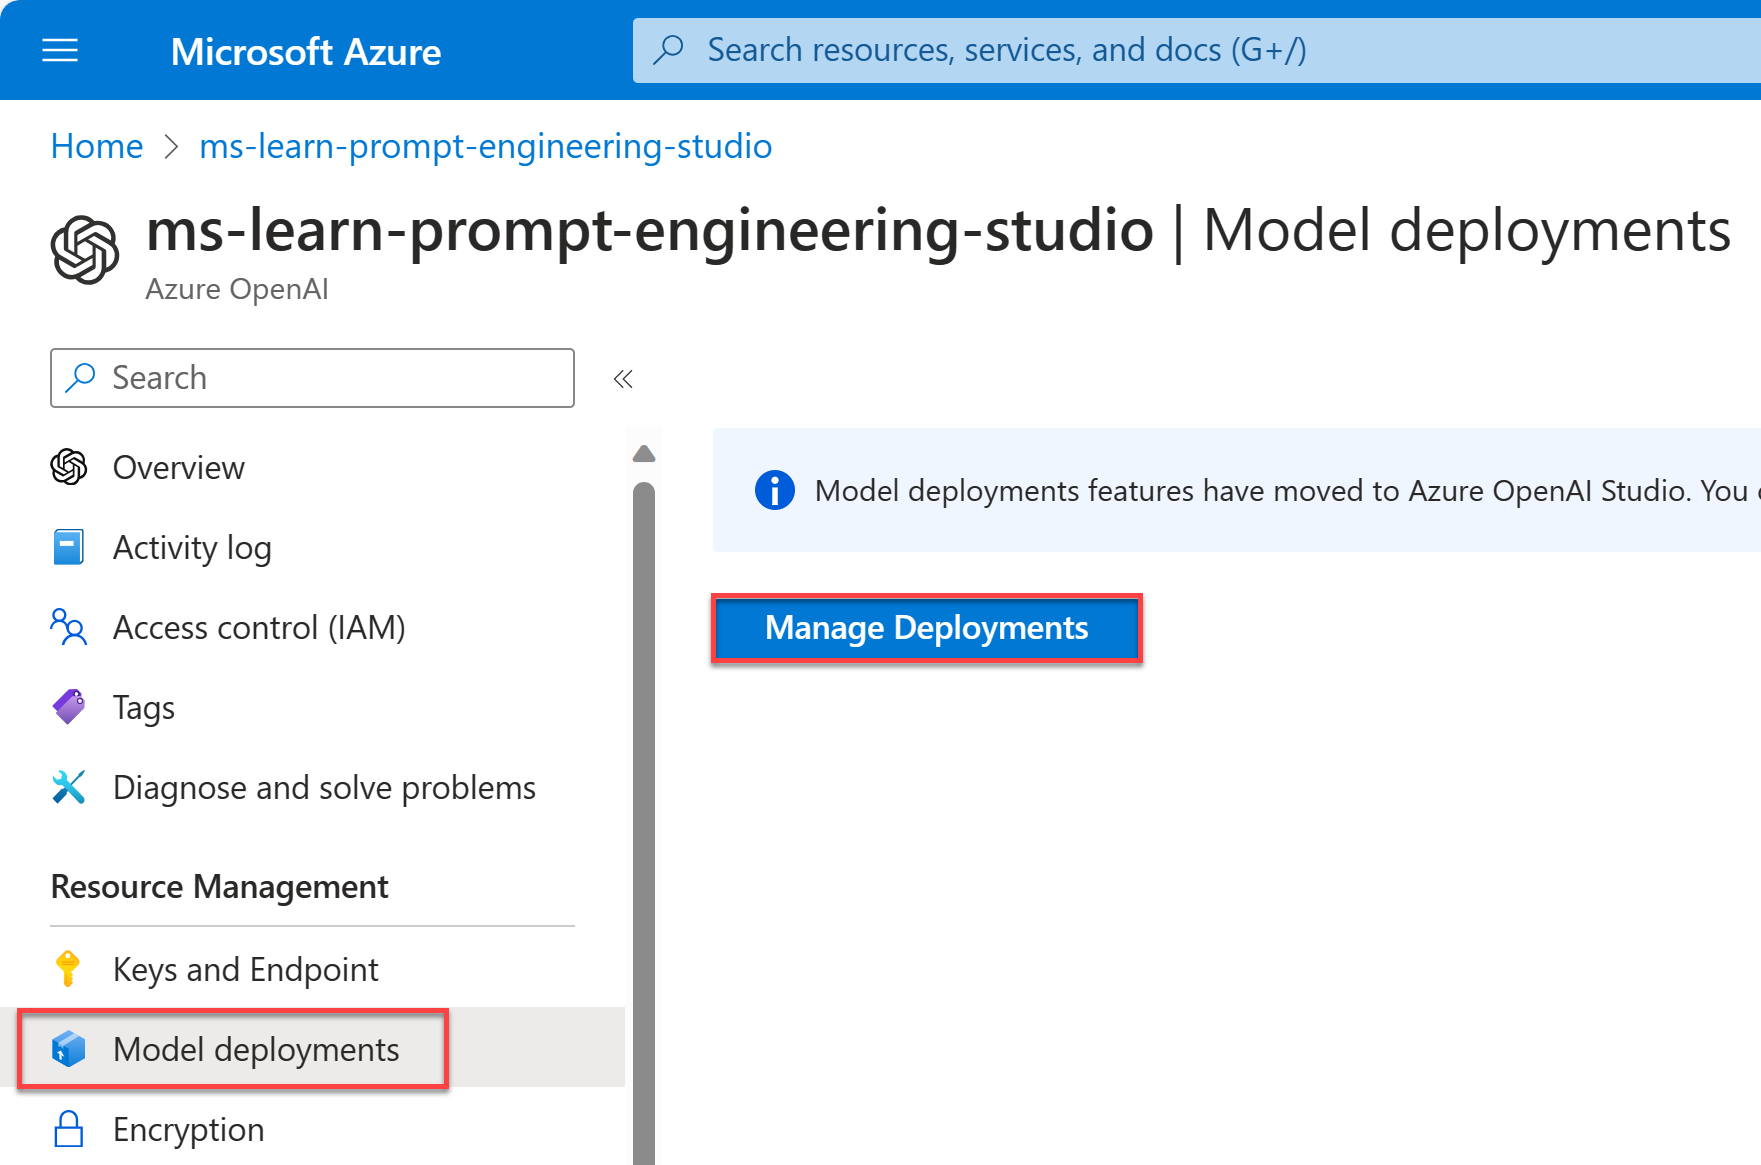This screenshot has height=1165, width=1761.
Task: Open the Azure OpenAI Overview icon
Action: (x=68, y=467)
